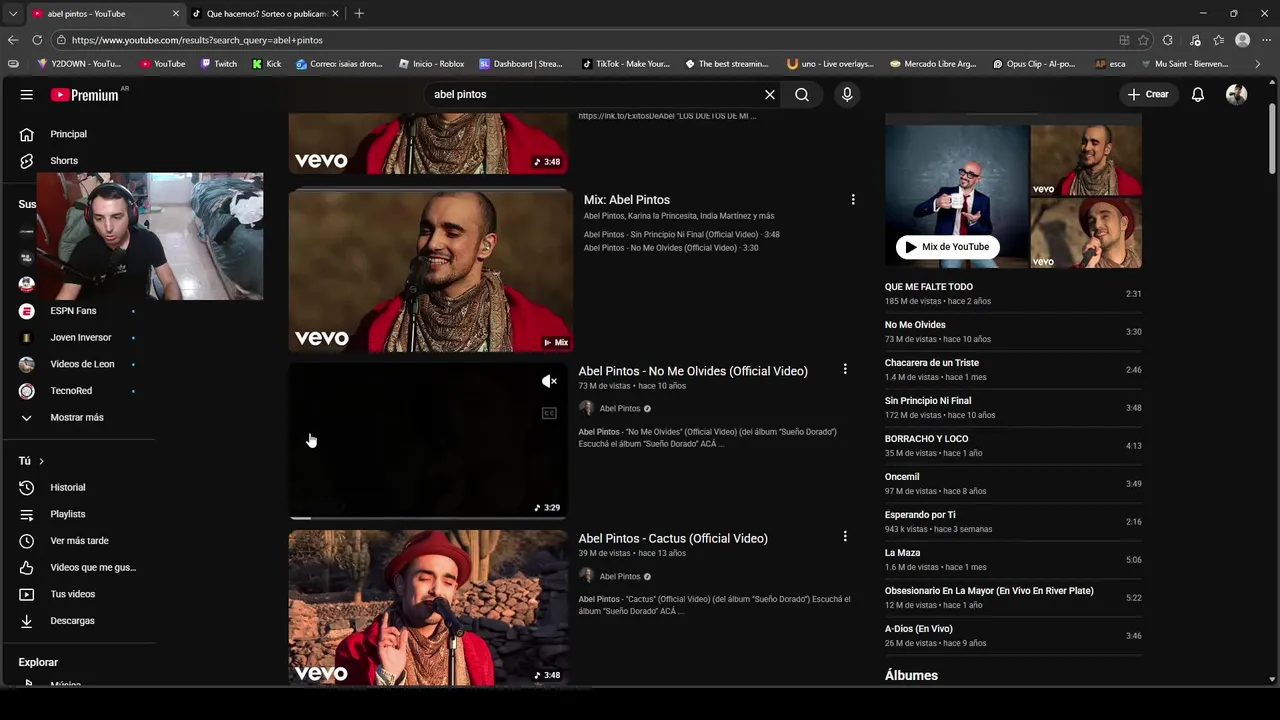Open the account avatar menu
The width and height of the screenshot is (1280, 720).
pos(1237,94)
